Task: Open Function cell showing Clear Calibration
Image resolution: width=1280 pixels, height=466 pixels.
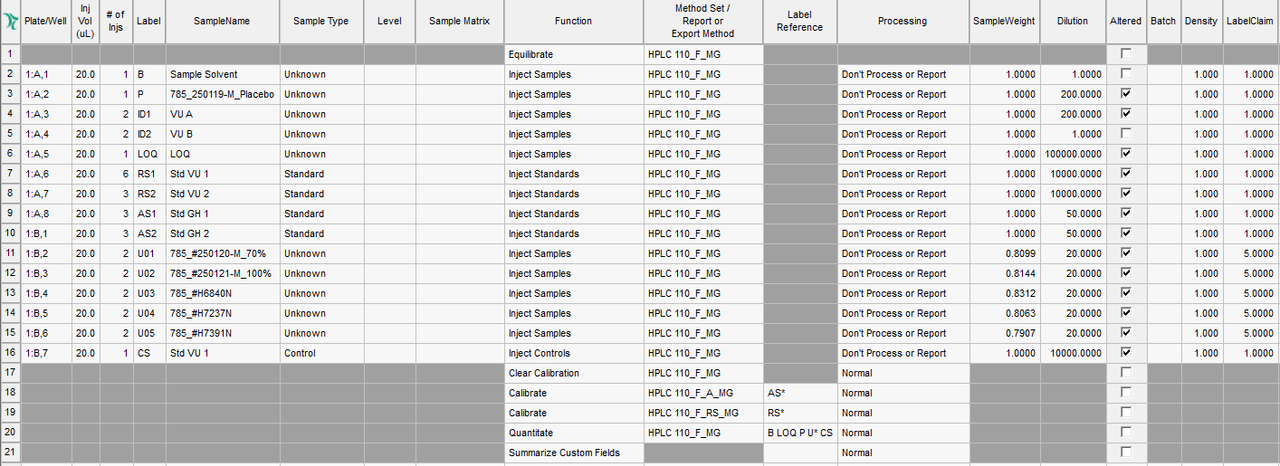Action: 574,373
